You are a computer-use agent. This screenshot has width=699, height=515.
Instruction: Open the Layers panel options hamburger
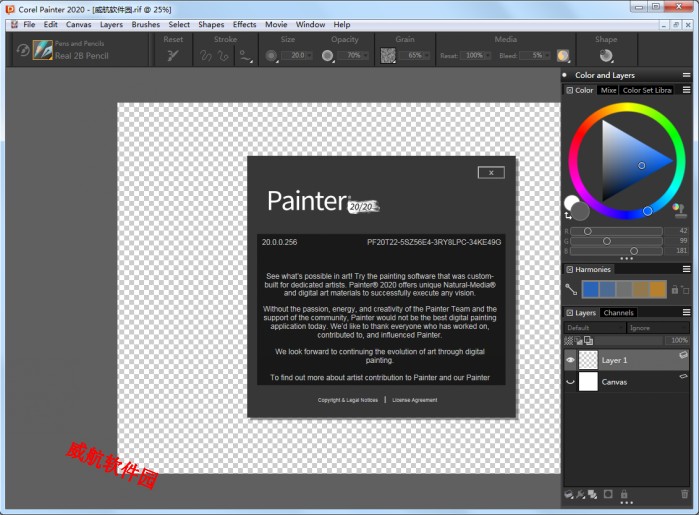687,313
